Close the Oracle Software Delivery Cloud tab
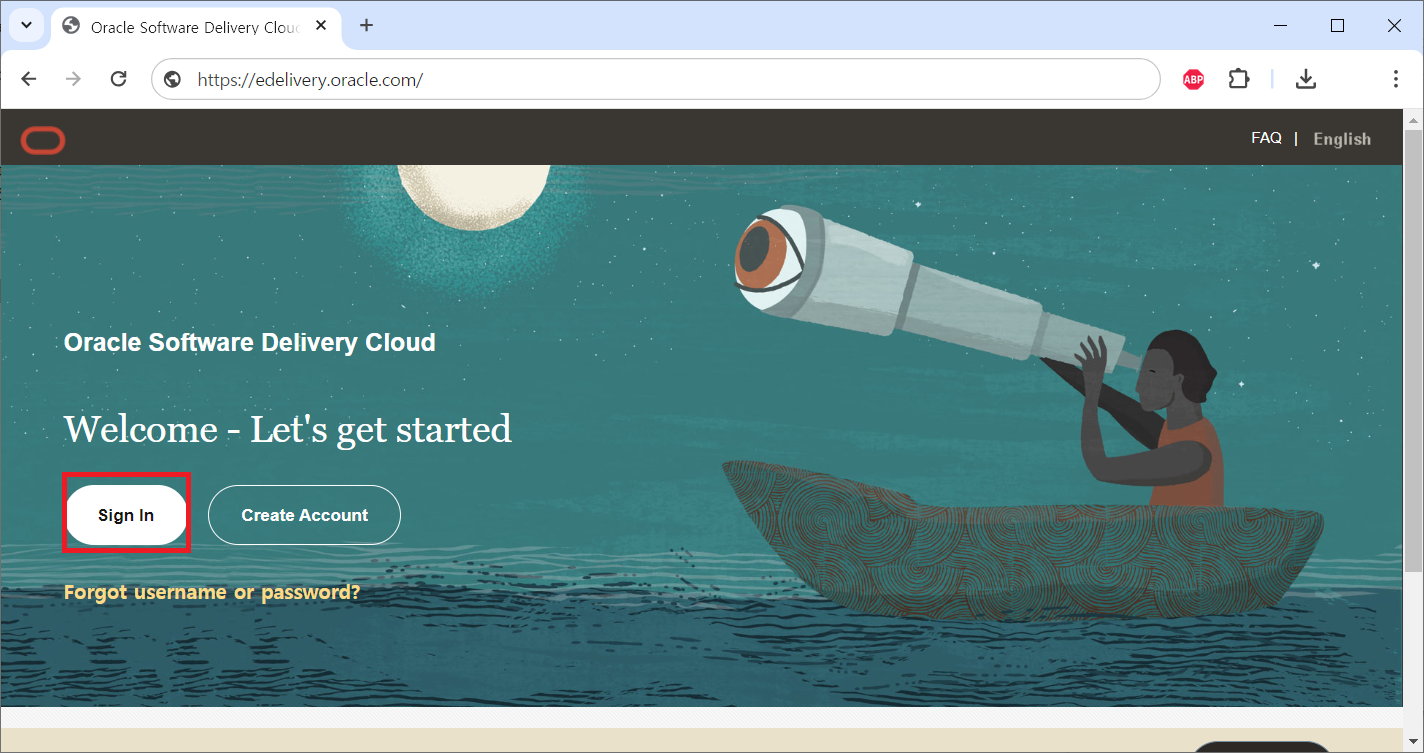This screenshot has height=753, width=1424. coord(321,26)
